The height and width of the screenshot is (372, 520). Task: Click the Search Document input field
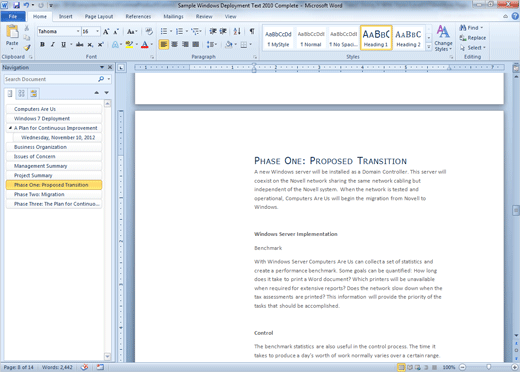click(x=50, y=79)
